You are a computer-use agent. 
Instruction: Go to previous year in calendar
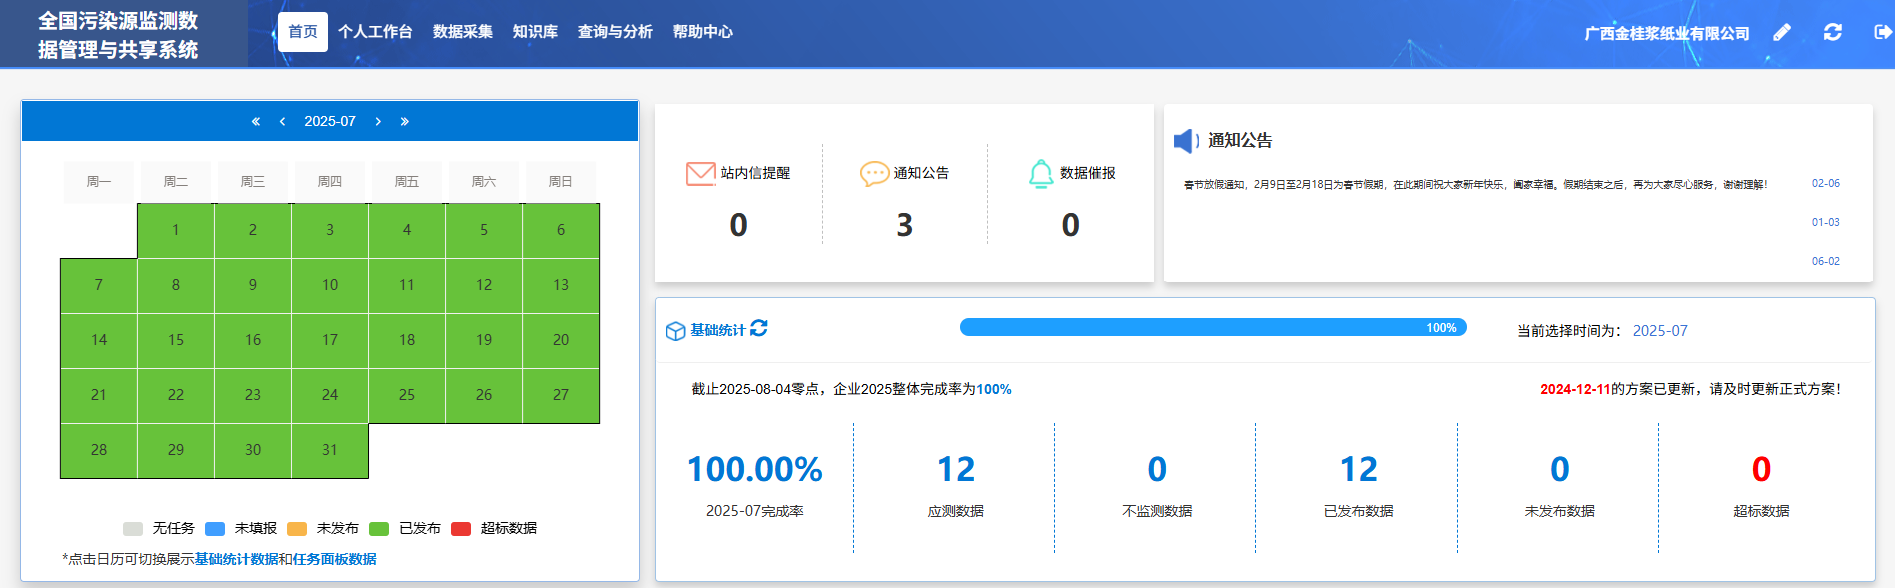pos(256,121)
